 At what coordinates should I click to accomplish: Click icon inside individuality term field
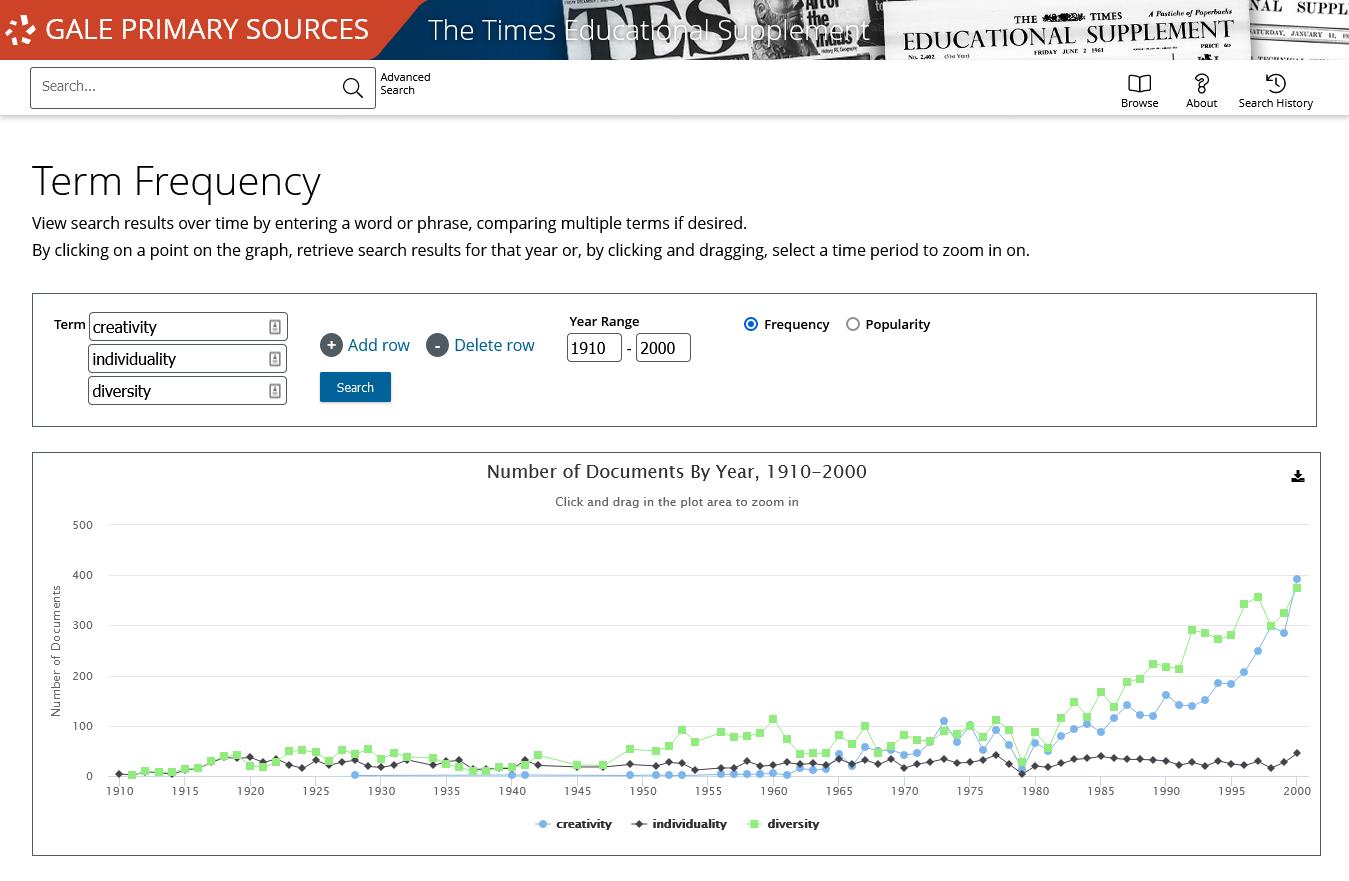click(x=275, y=359)
